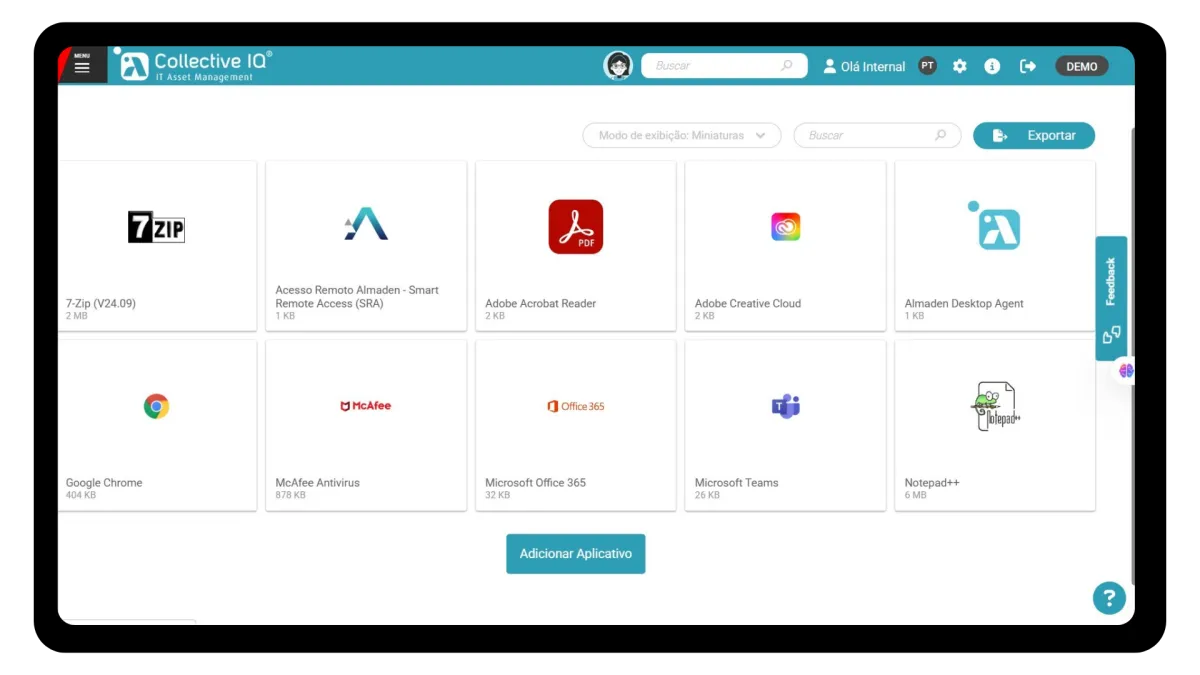Screen dimensions: 1200x675
Task: Click the Adicionar Aplicativo button
Action: point(576,553)
